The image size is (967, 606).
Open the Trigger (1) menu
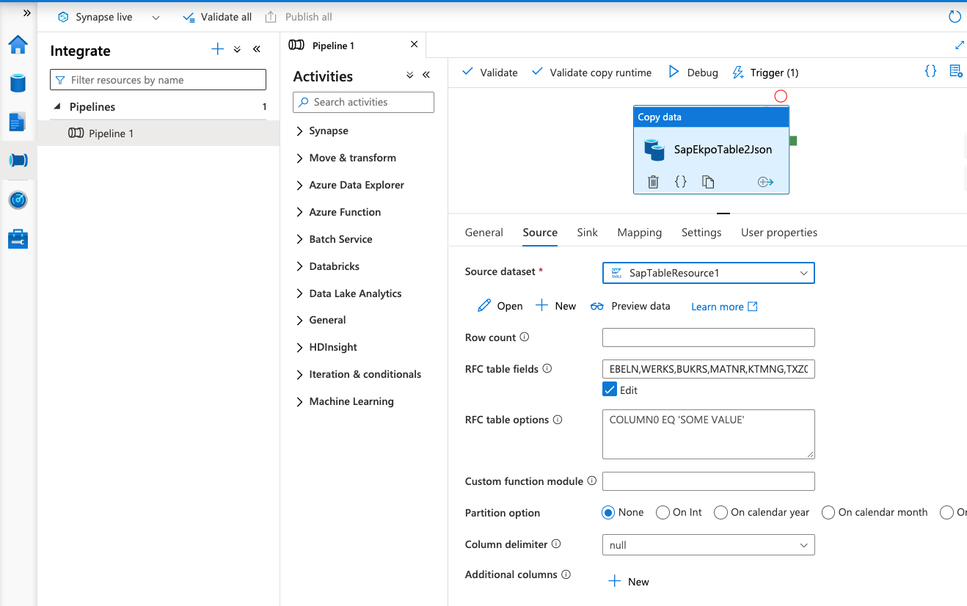[x=765, y=72]
